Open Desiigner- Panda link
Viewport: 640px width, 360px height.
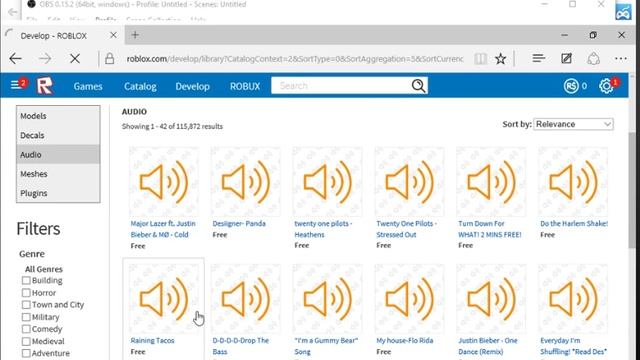pos(239,223)
